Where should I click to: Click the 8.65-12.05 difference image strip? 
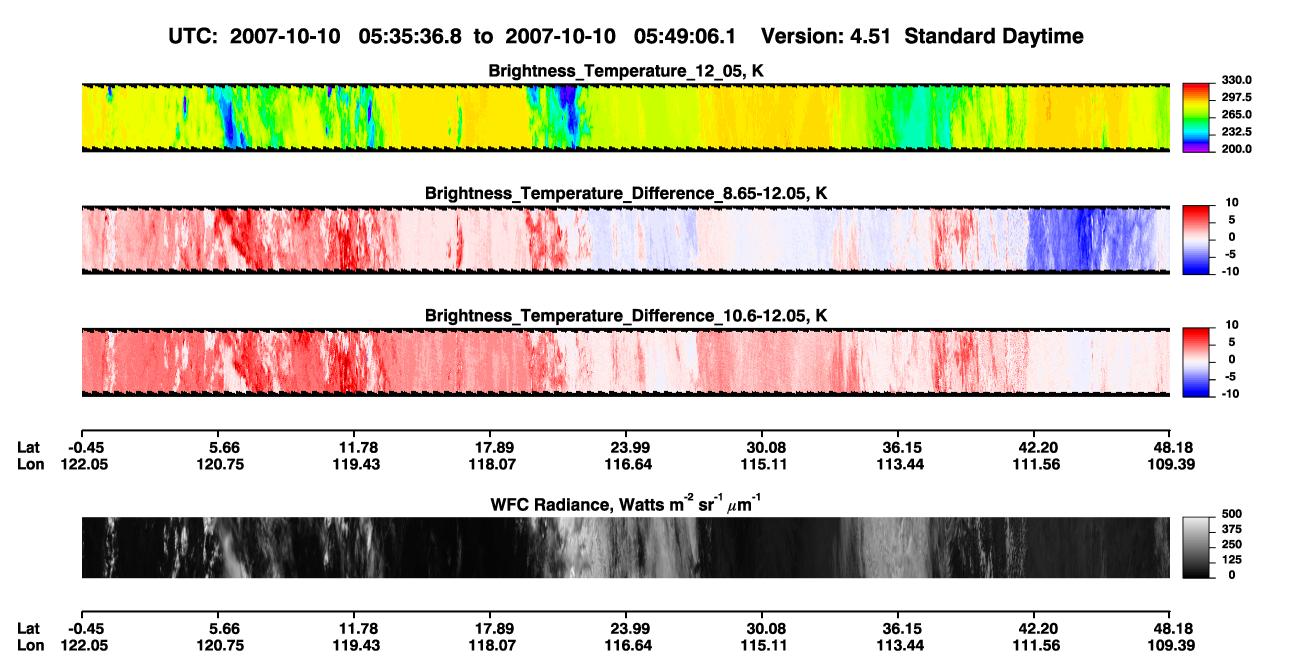tap(625, 239)
